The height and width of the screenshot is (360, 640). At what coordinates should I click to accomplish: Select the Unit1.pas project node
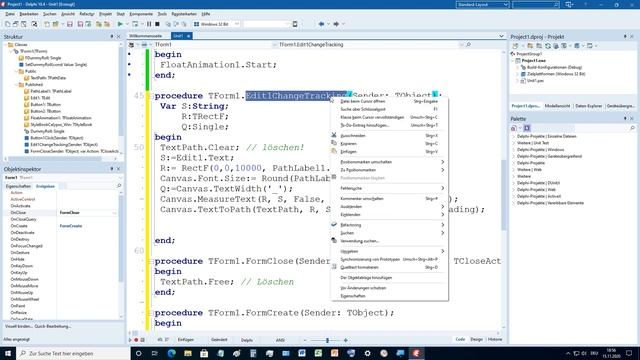click(x=535, y=81)
